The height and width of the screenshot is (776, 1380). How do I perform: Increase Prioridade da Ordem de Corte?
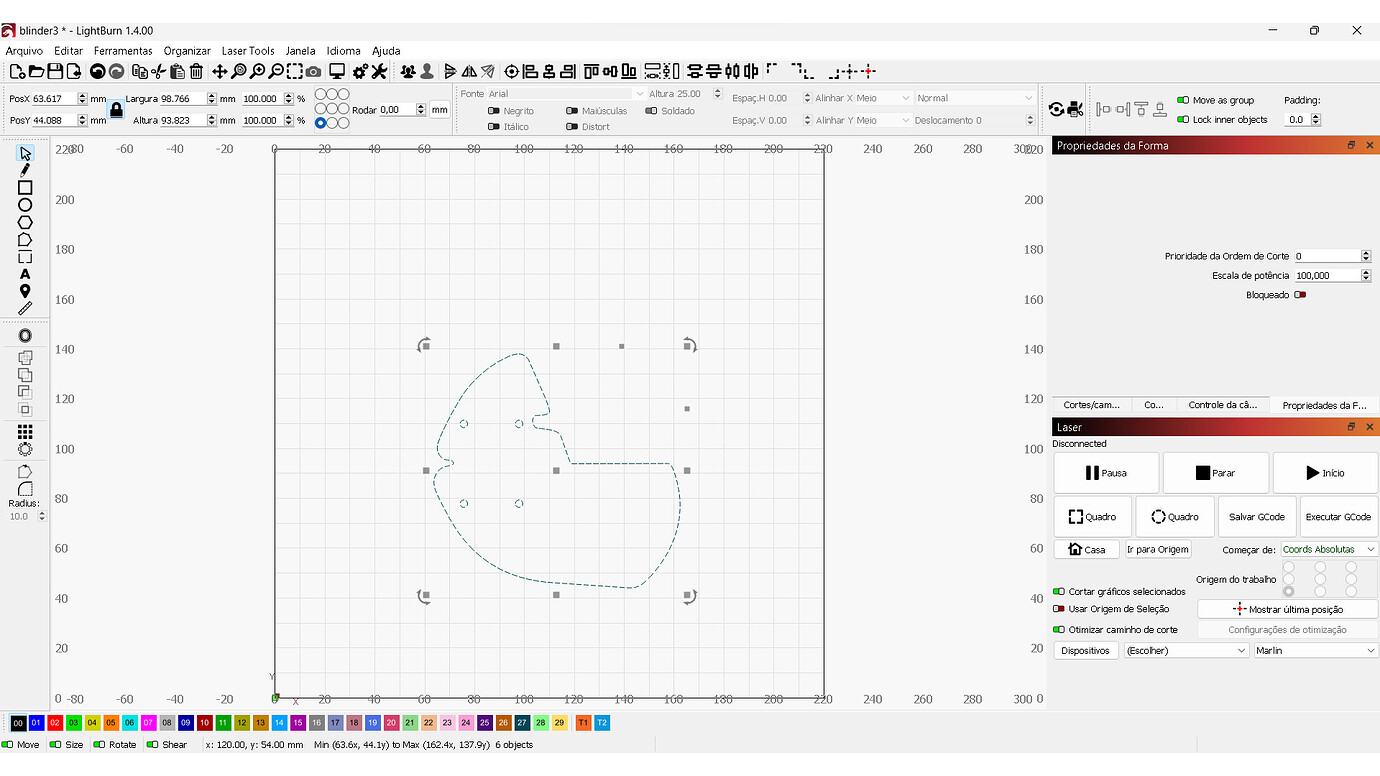click(x=1366, y=253)
